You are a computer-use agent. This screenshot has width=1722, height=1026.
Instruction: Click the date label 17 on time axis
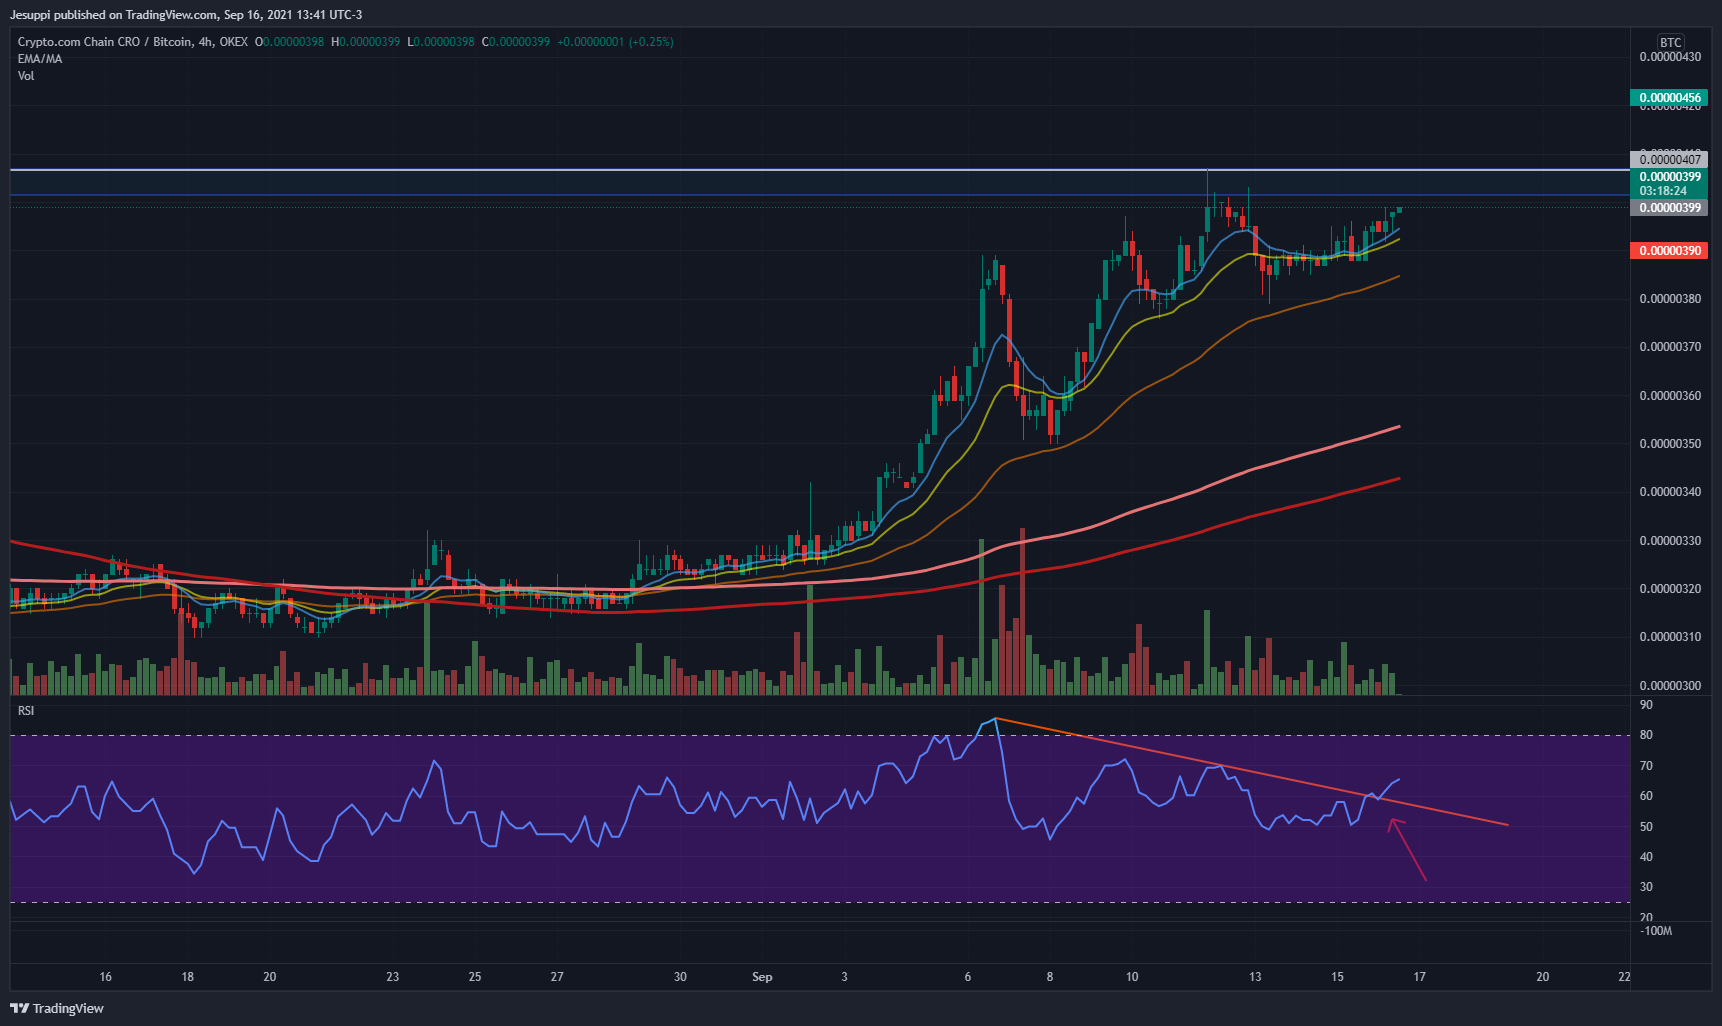1419,977
